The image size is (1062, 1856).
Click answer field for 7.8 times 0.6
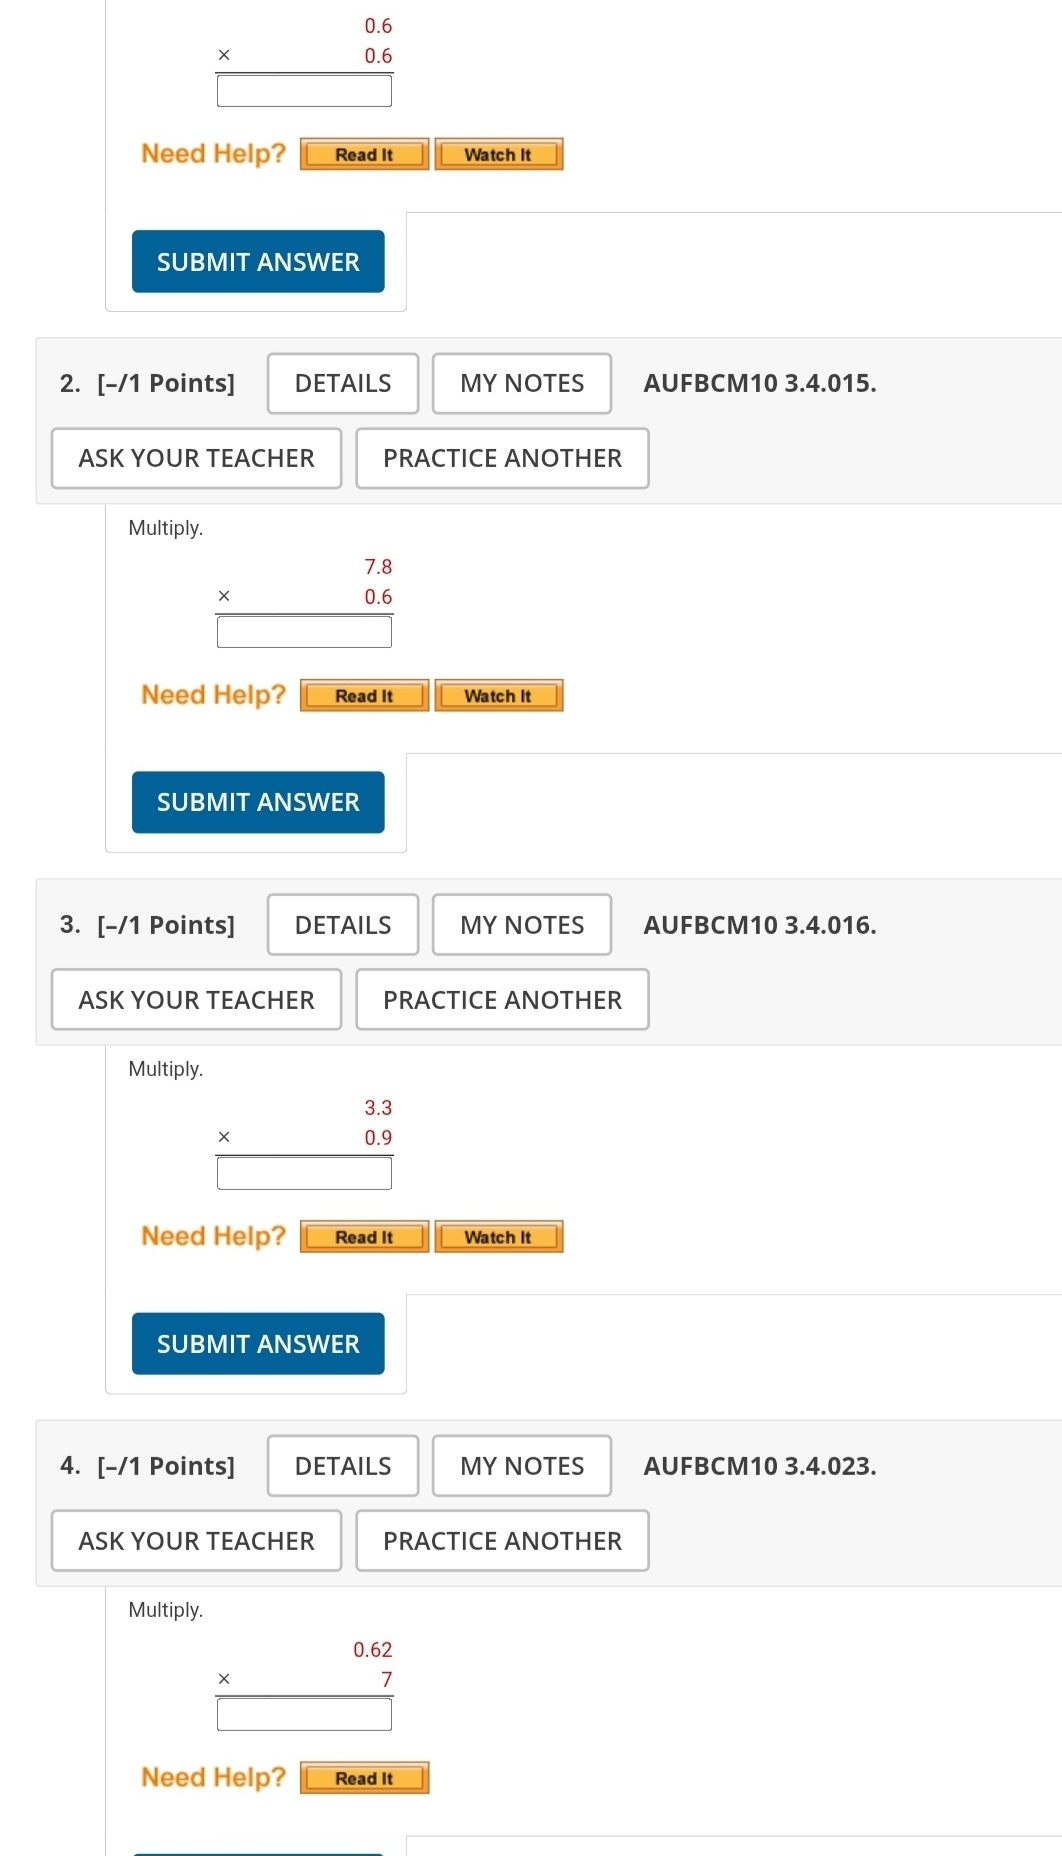[x=304, y=632]
